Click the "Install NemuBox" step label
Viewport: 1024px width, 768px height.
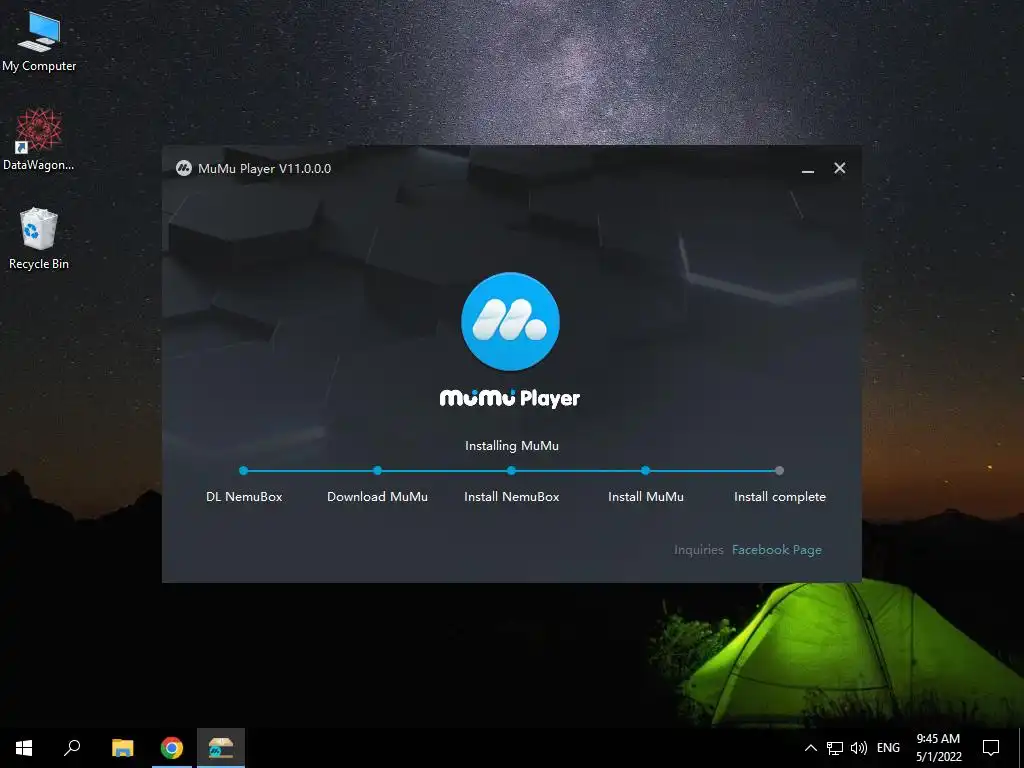coord(511,496)
